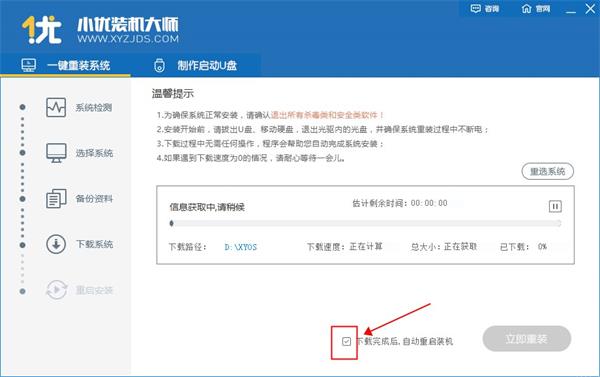This screenshot has width=600, height=377.
Task: Click the 下载速度 正在计算 text
Action: (345, 246)
